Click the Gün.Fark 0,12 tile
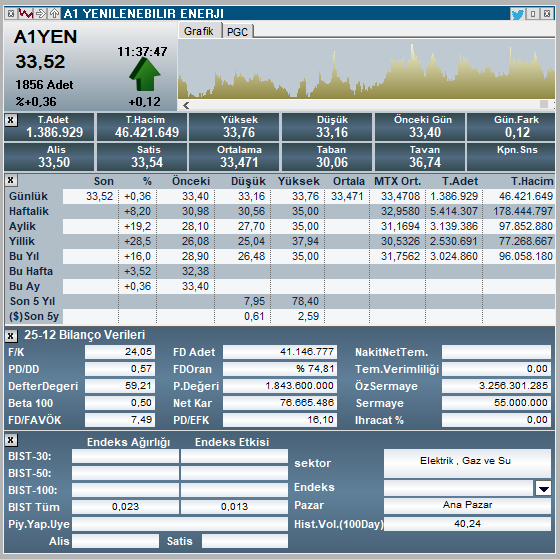Image resolution: width=560 pixels, height=559 pixels. pos(511,127)
